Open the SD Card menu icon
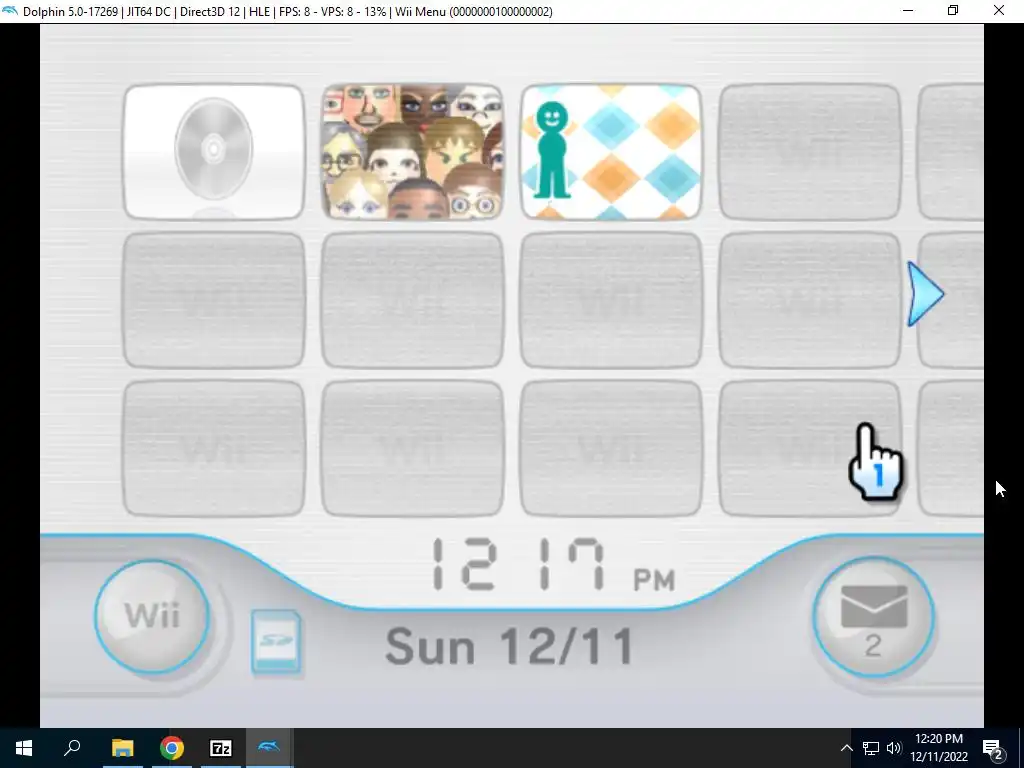The width and height of the screenshot is (1024, 768). point(276,642)
